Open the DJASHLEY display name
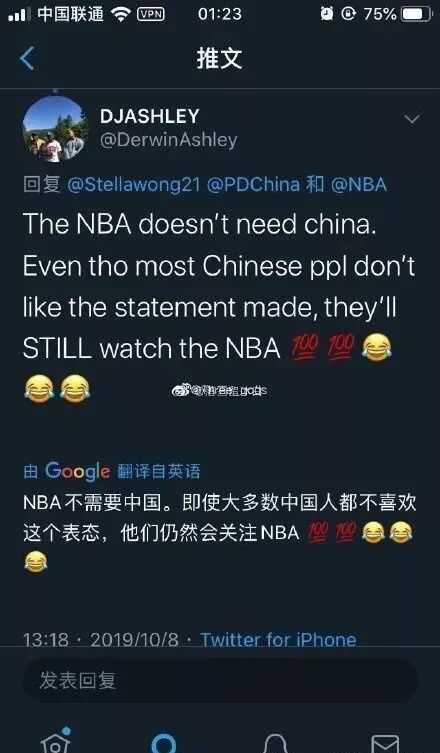 click(150, 116)
